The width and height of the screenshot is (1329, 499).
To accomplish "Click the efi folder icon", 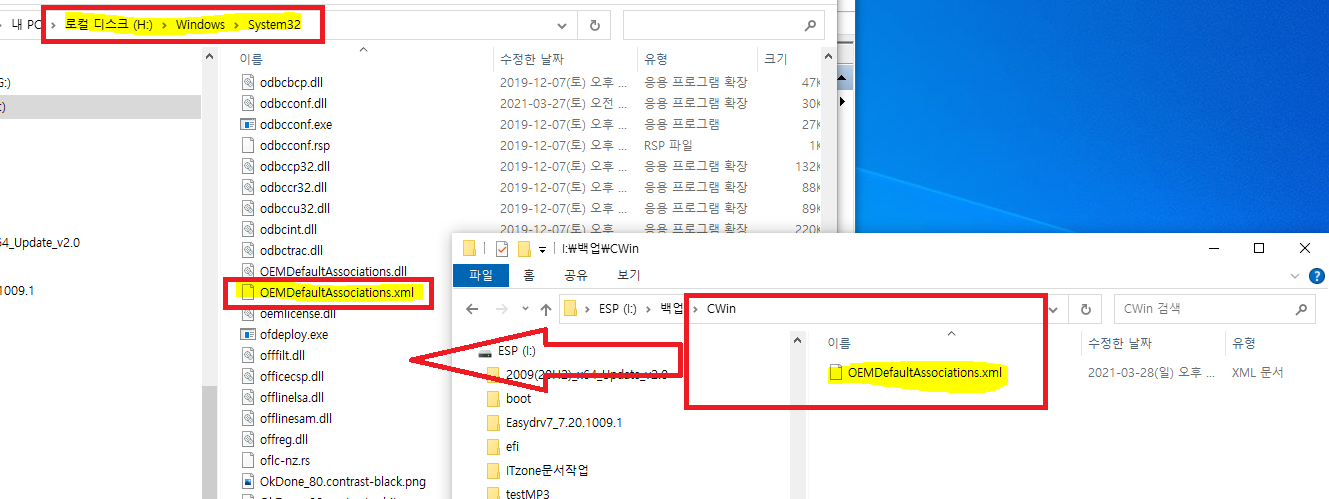I will pyautogui.click(x=493, y=446).
